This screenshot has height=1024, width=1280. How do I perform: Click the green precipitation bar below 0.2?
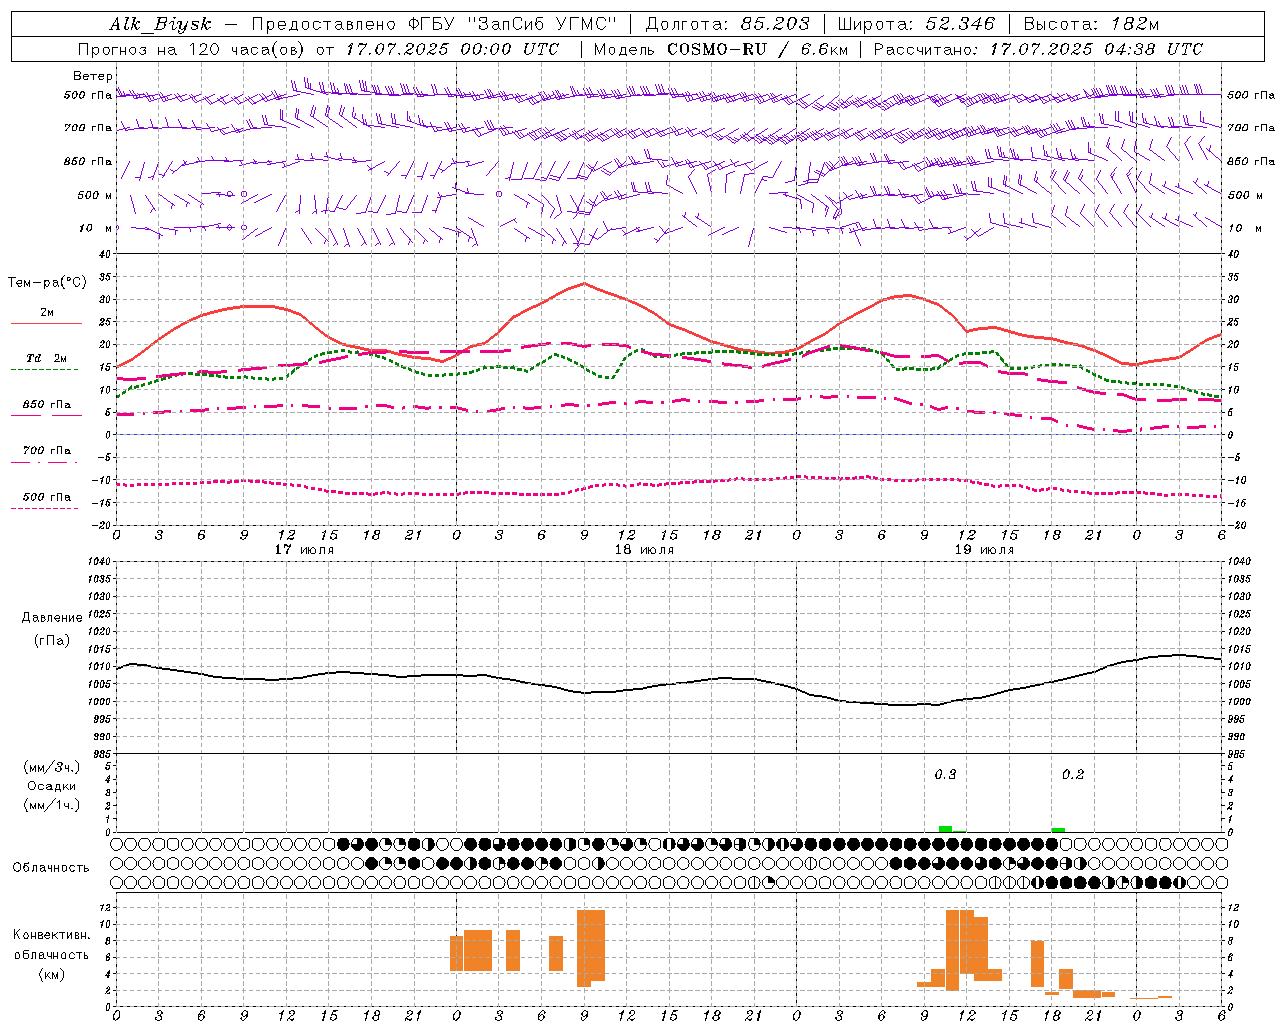[x=1058, y=830]
